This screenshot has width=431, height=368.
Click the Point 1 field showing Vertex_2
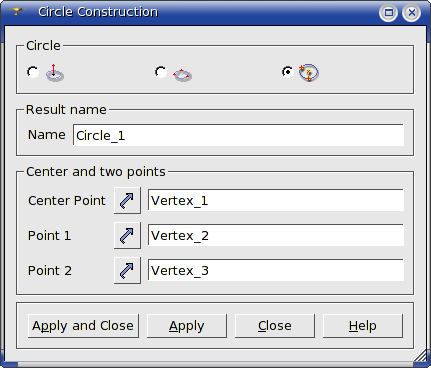click(x=276, y=235)
